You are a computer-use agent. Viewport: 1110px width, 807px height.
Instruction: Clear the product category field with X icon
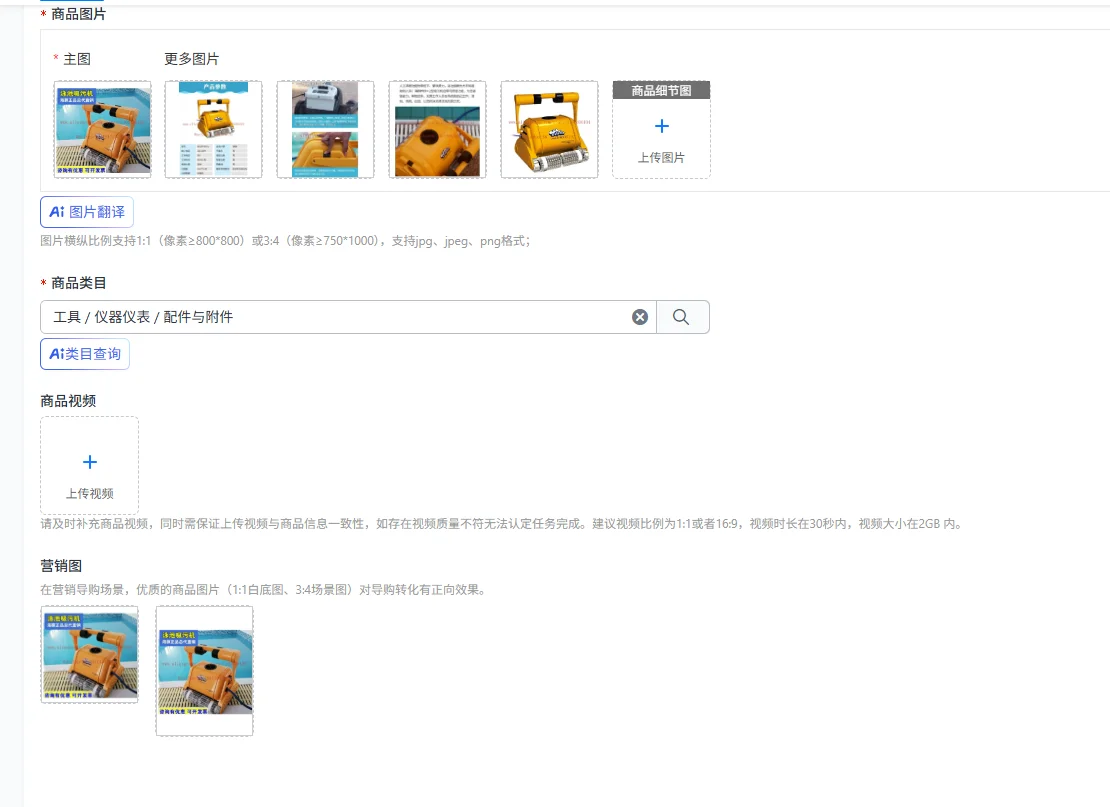click(640, 317)
